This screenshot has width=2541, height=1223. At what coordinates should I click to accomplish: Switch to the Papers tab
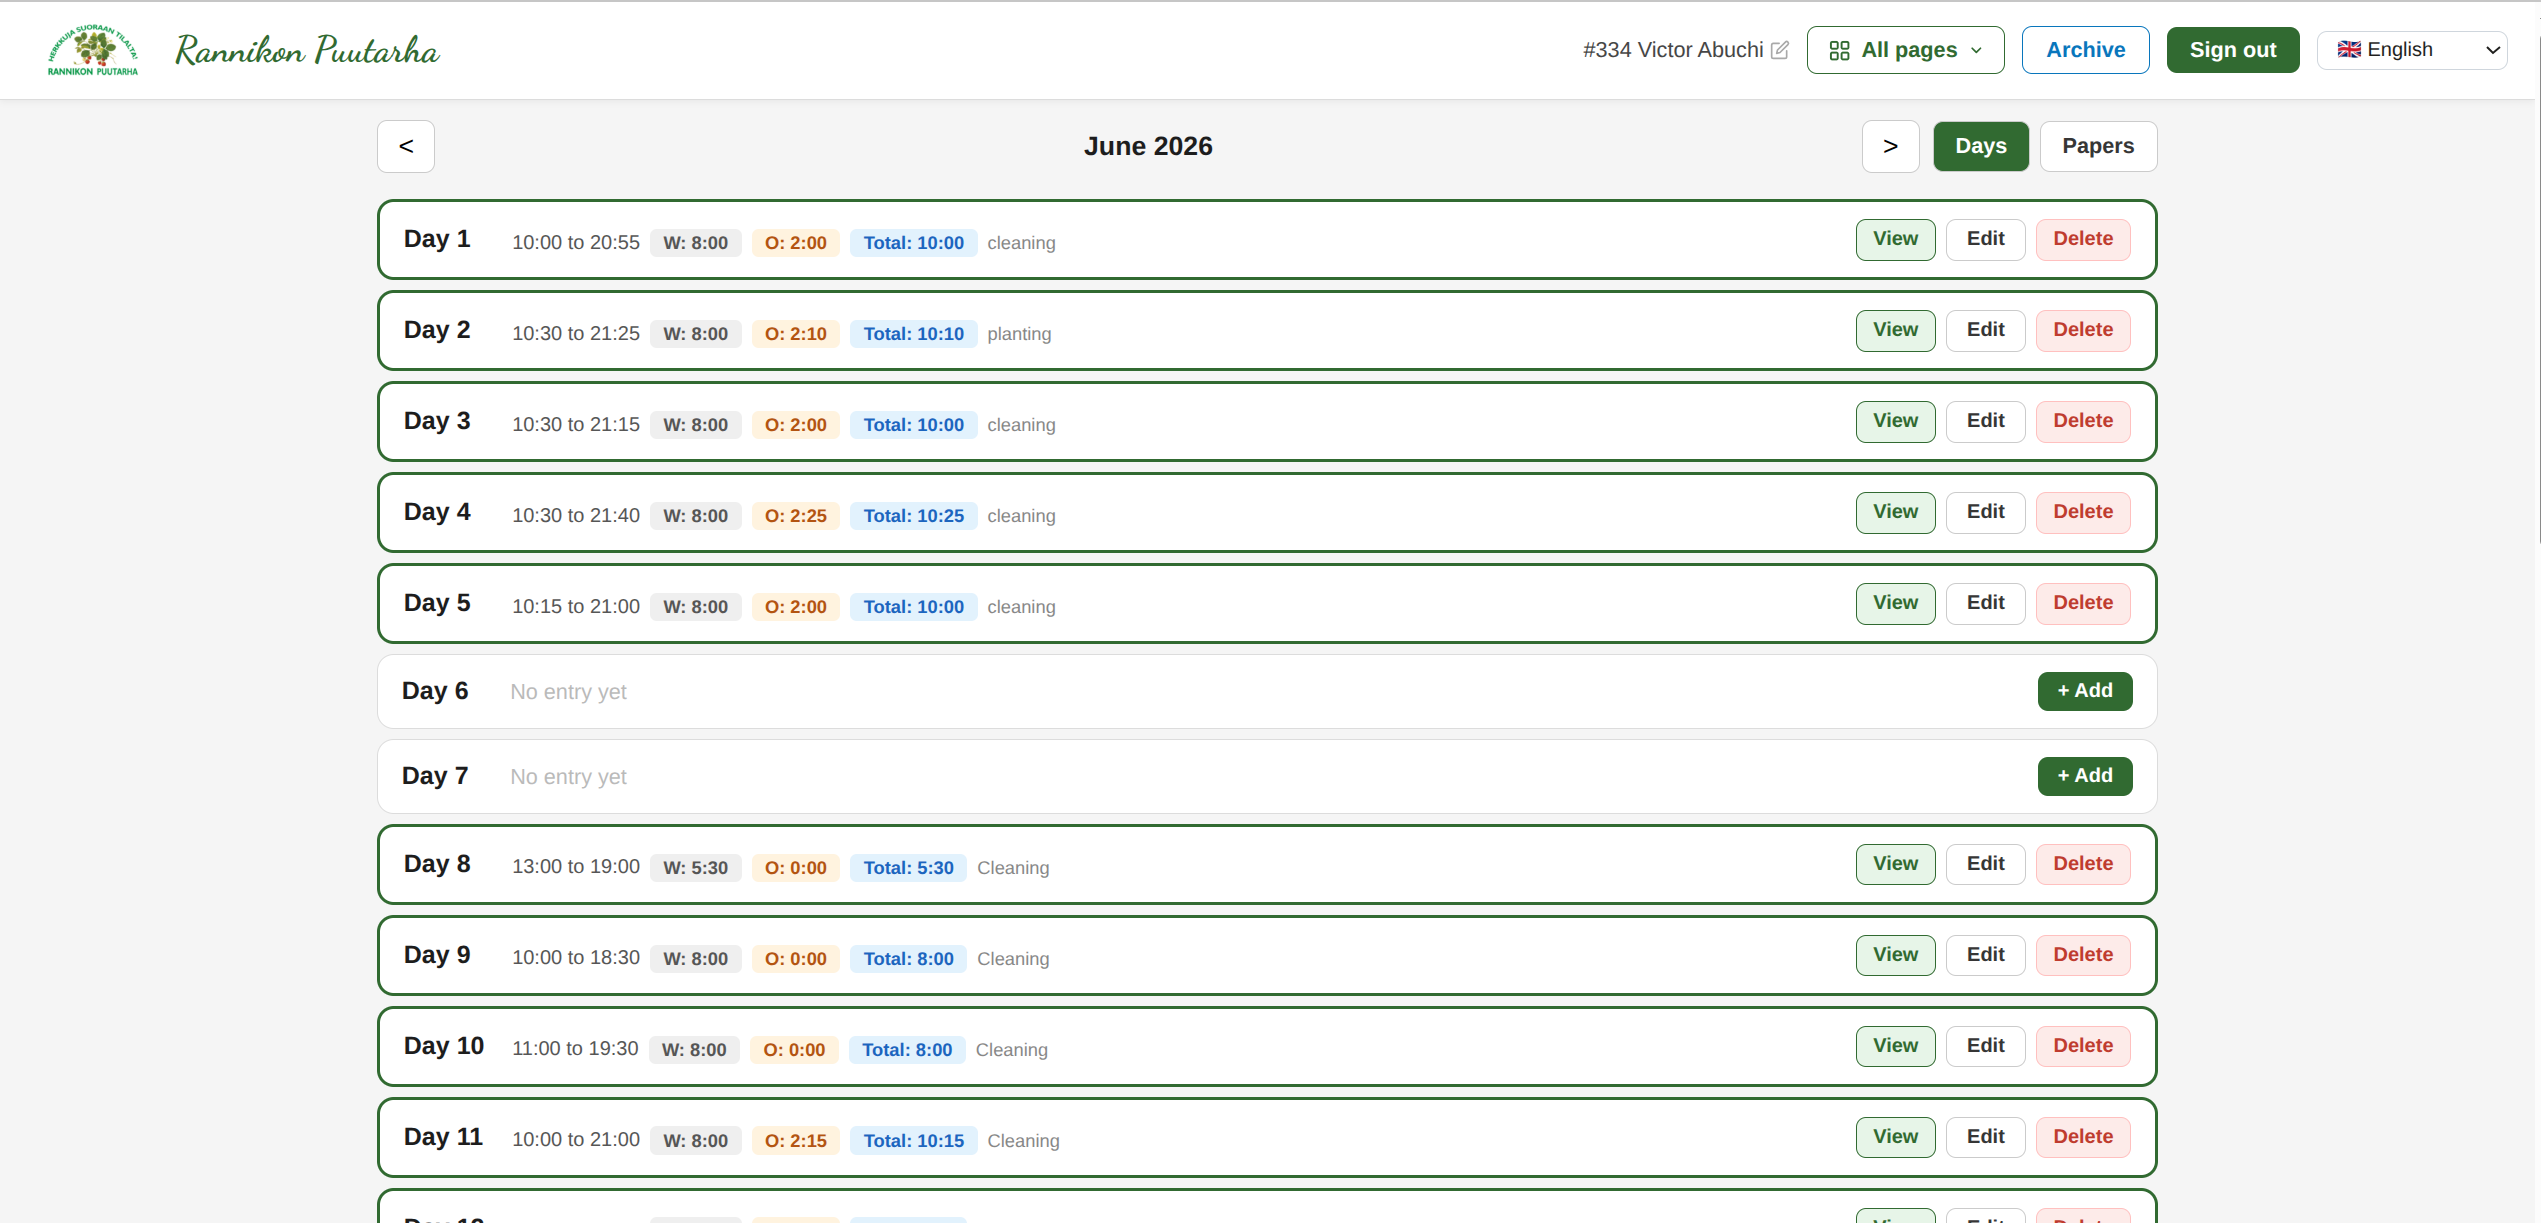(x=2098, y=146)
